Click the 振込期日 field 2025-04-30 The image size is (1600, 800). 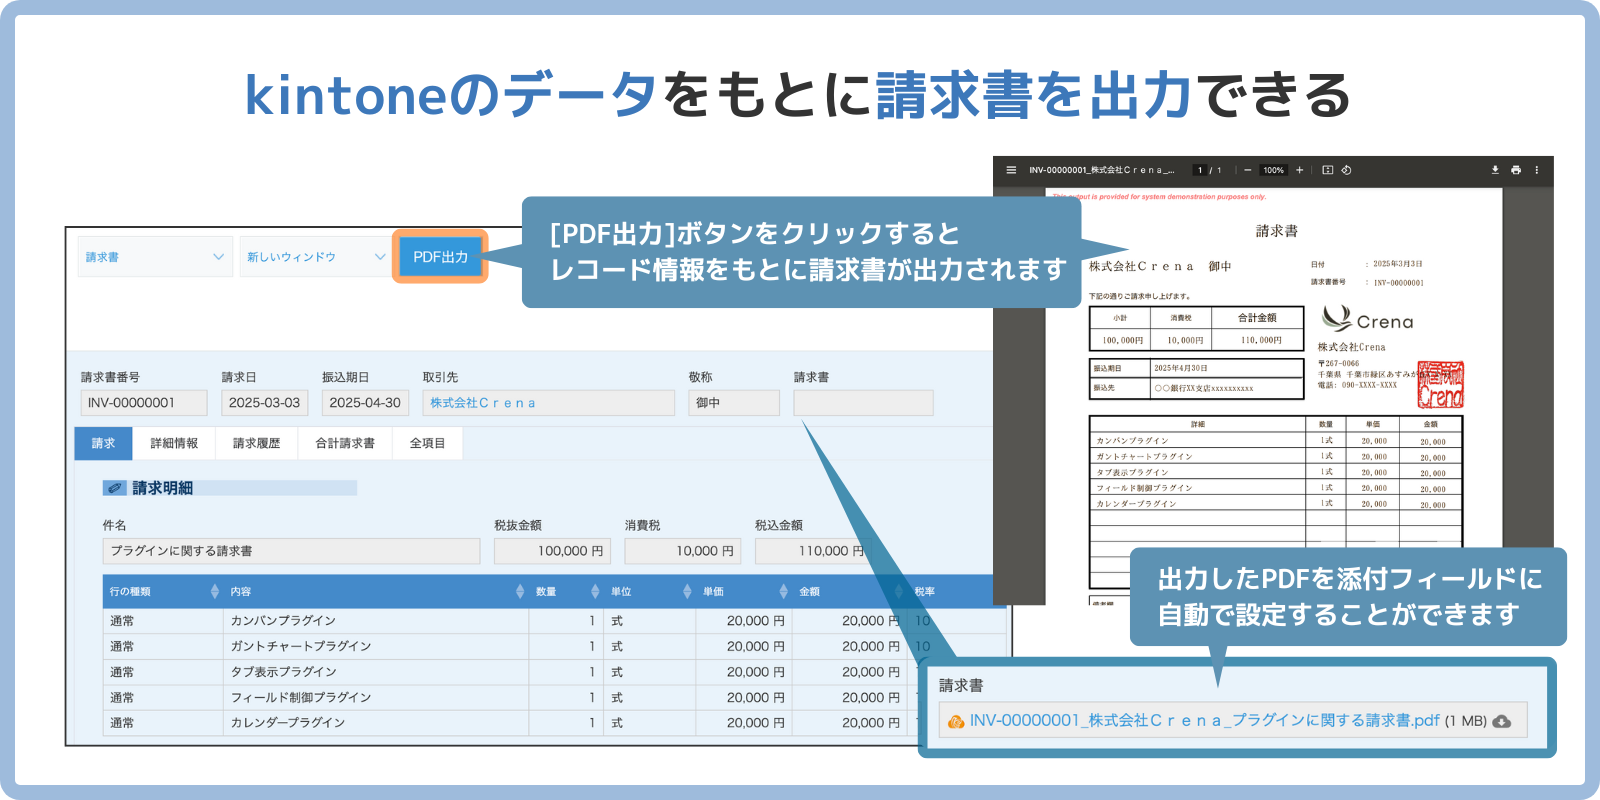tap(365, 403)
